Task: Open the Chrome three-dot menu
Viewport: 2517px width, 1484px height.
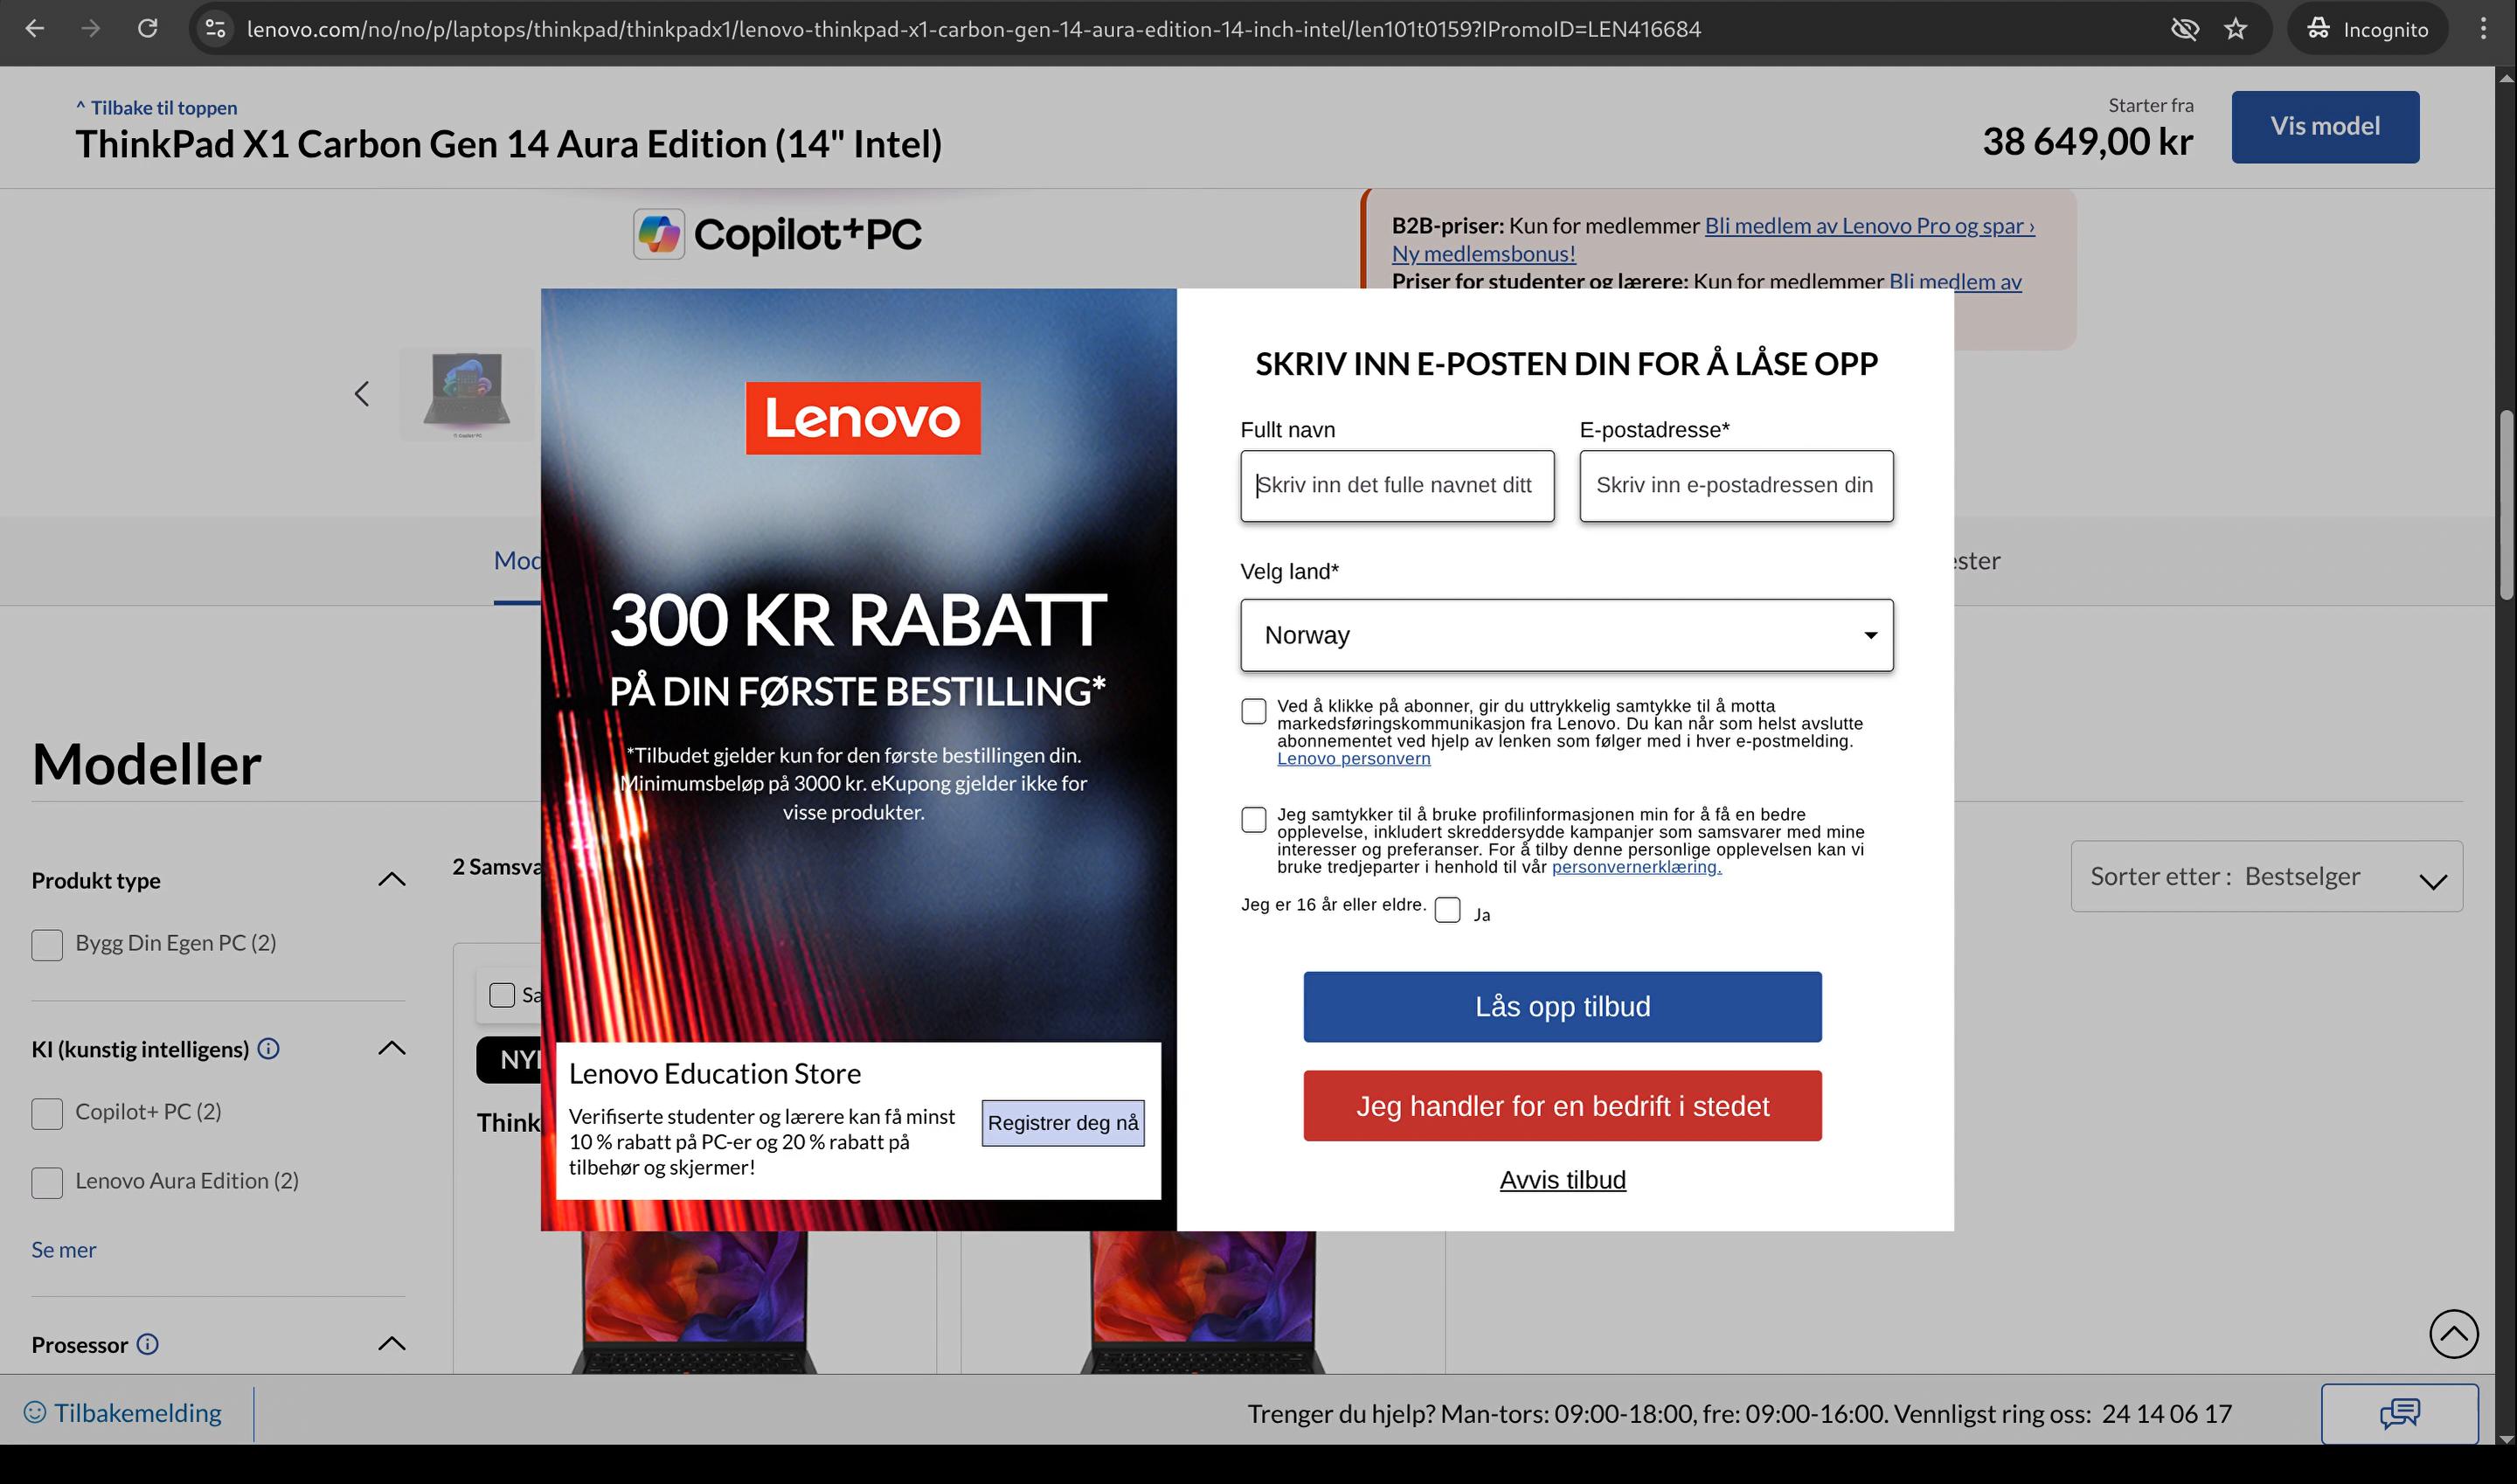Action: (2483, 29)
